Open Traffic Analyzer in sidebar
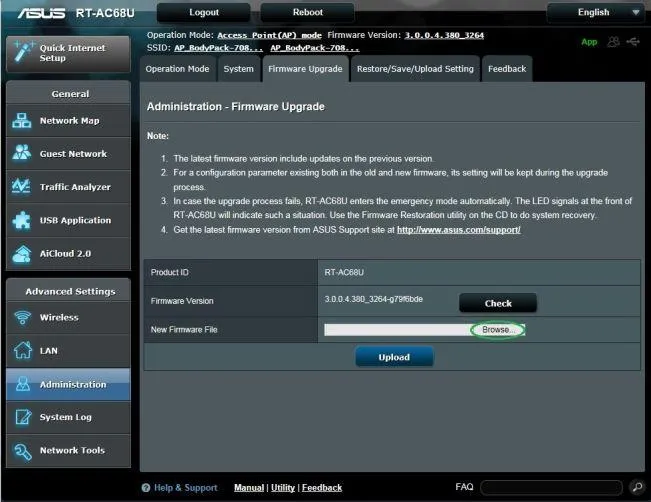This screenshot has height=502, width=651. pyautogui.click(x=69, y=187)
